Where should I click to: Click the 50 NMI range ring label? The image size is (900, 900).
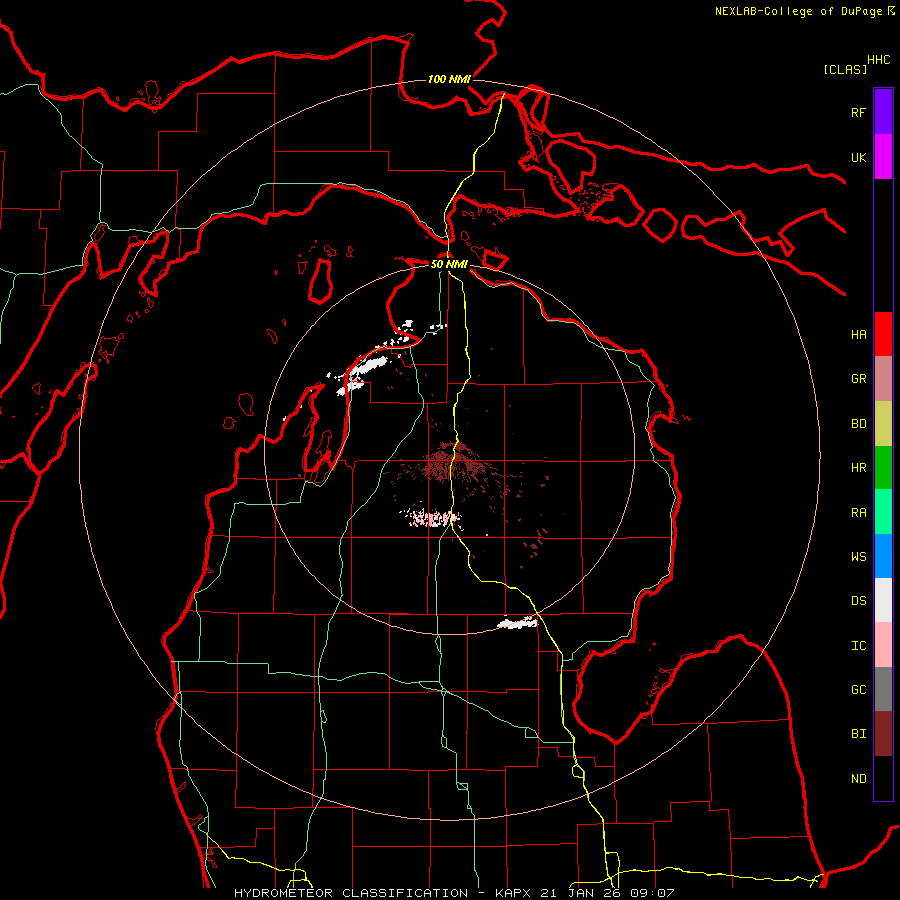[449, 264]
